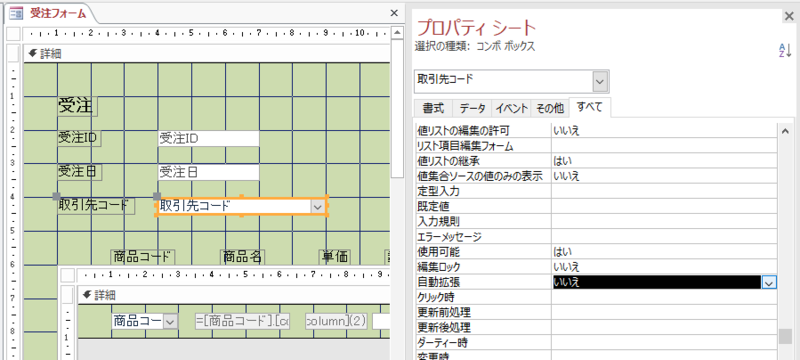Click the ダーティー時 event property field
Viewport: 800px width, 360px height.
tap(664, 342)
